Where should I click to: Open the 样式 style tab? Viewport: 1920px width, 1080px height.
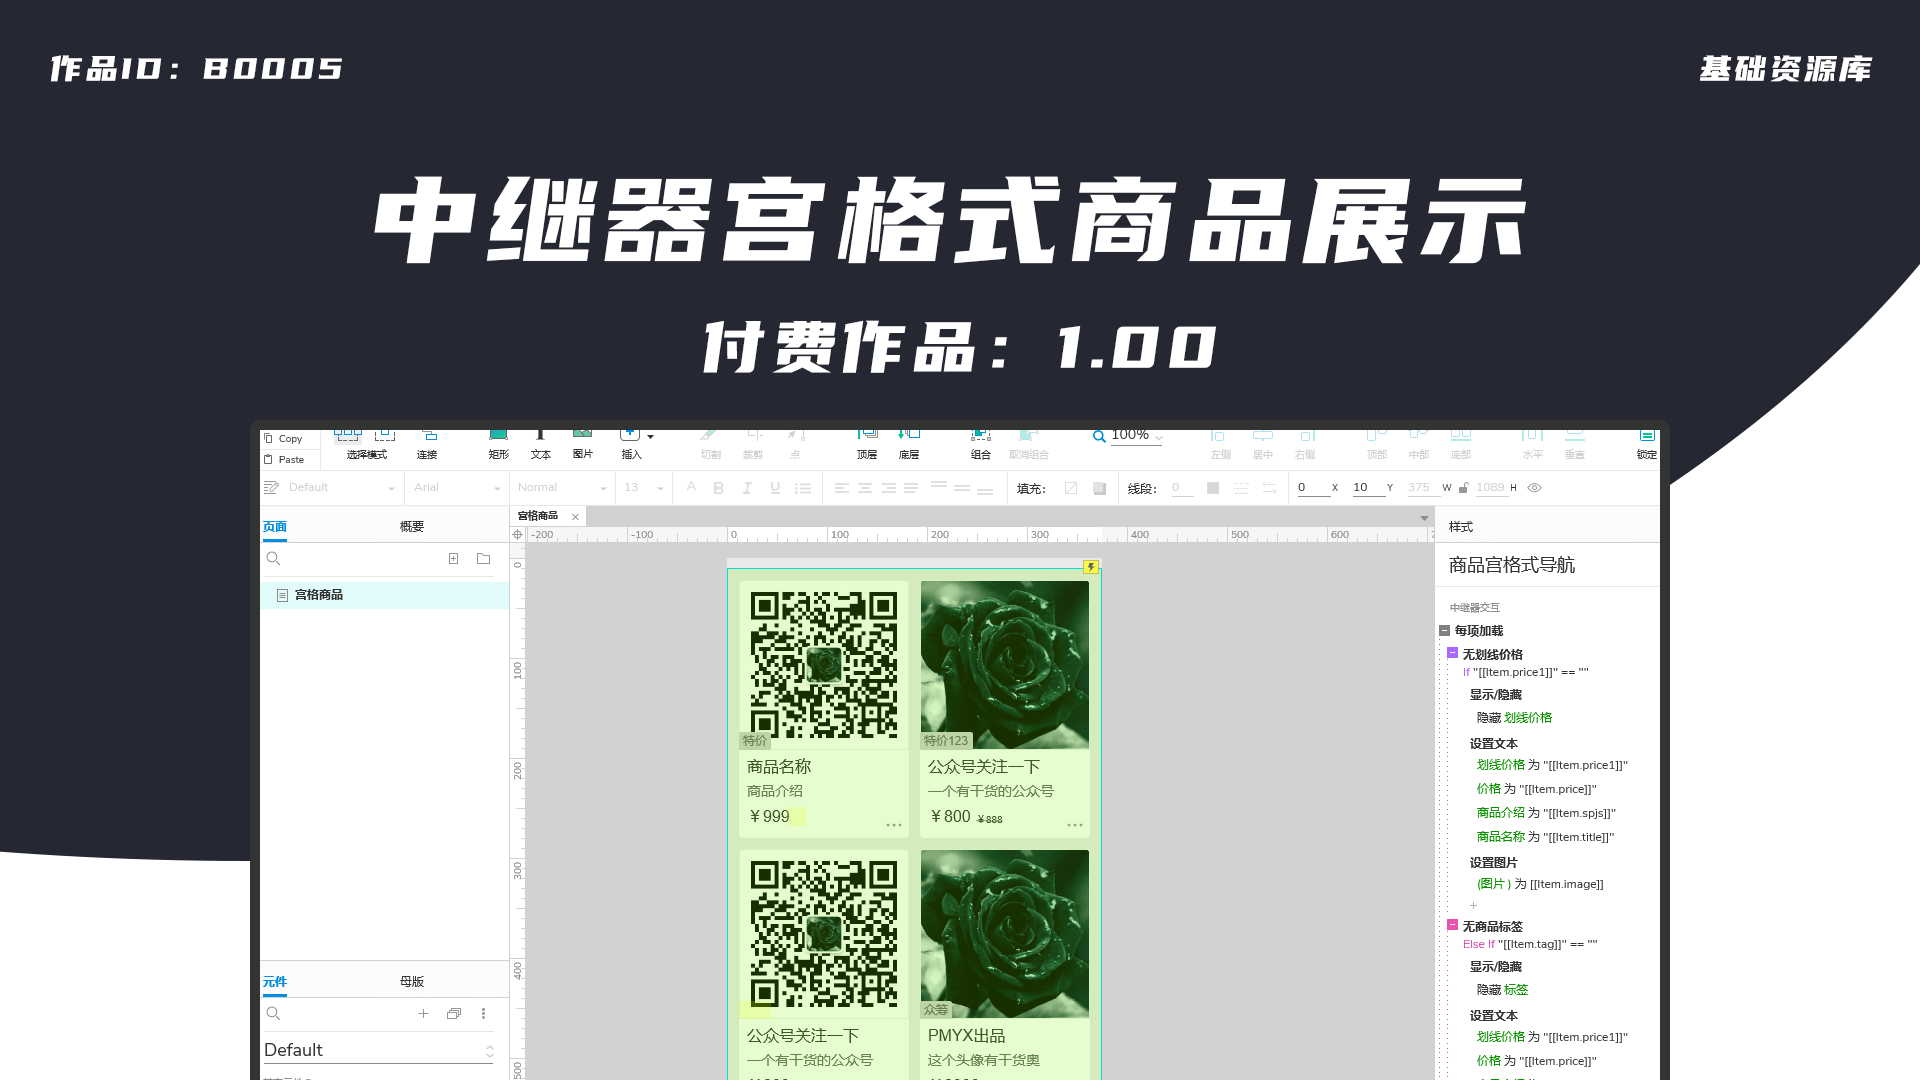coord(1461,527)
